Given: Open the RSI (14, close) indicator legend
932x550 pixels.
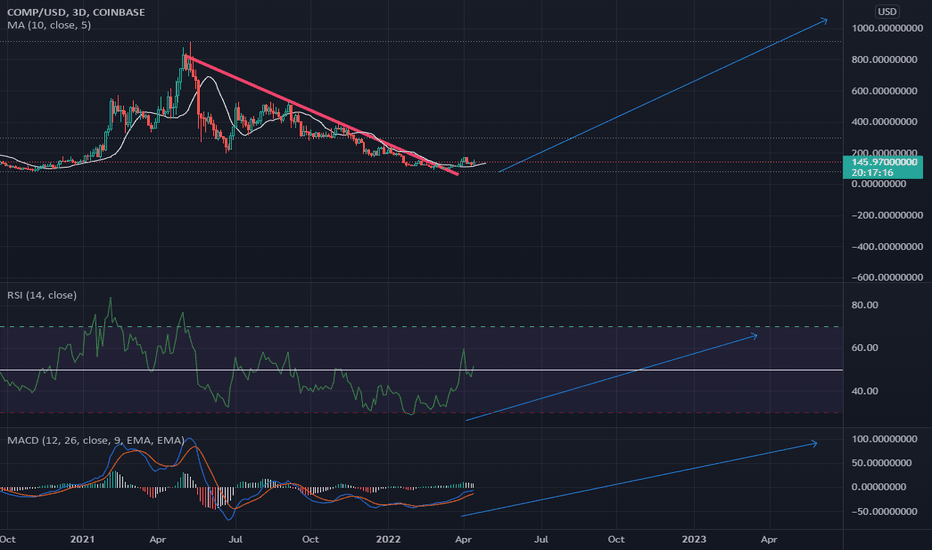Looking at the screenshot, I should coord(42,295).
